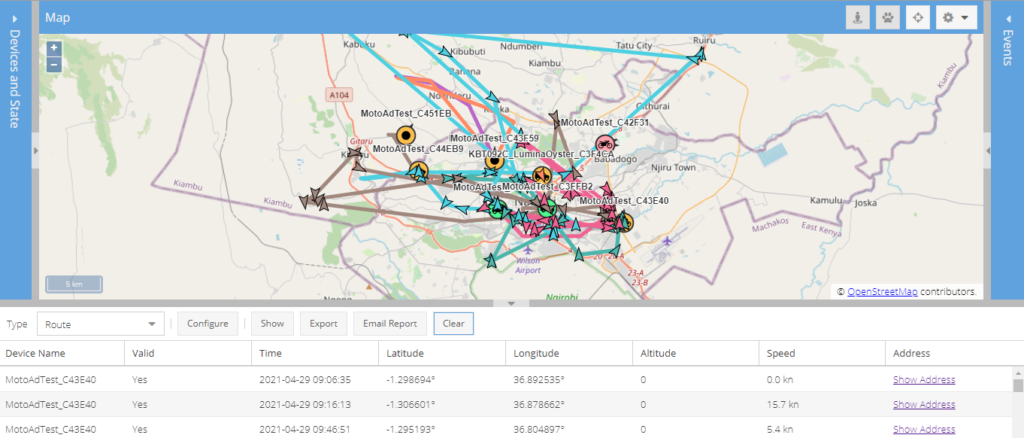
Task: Open the report Type Route dropdown
Action: pyautogui.click(x=100, y=324)
